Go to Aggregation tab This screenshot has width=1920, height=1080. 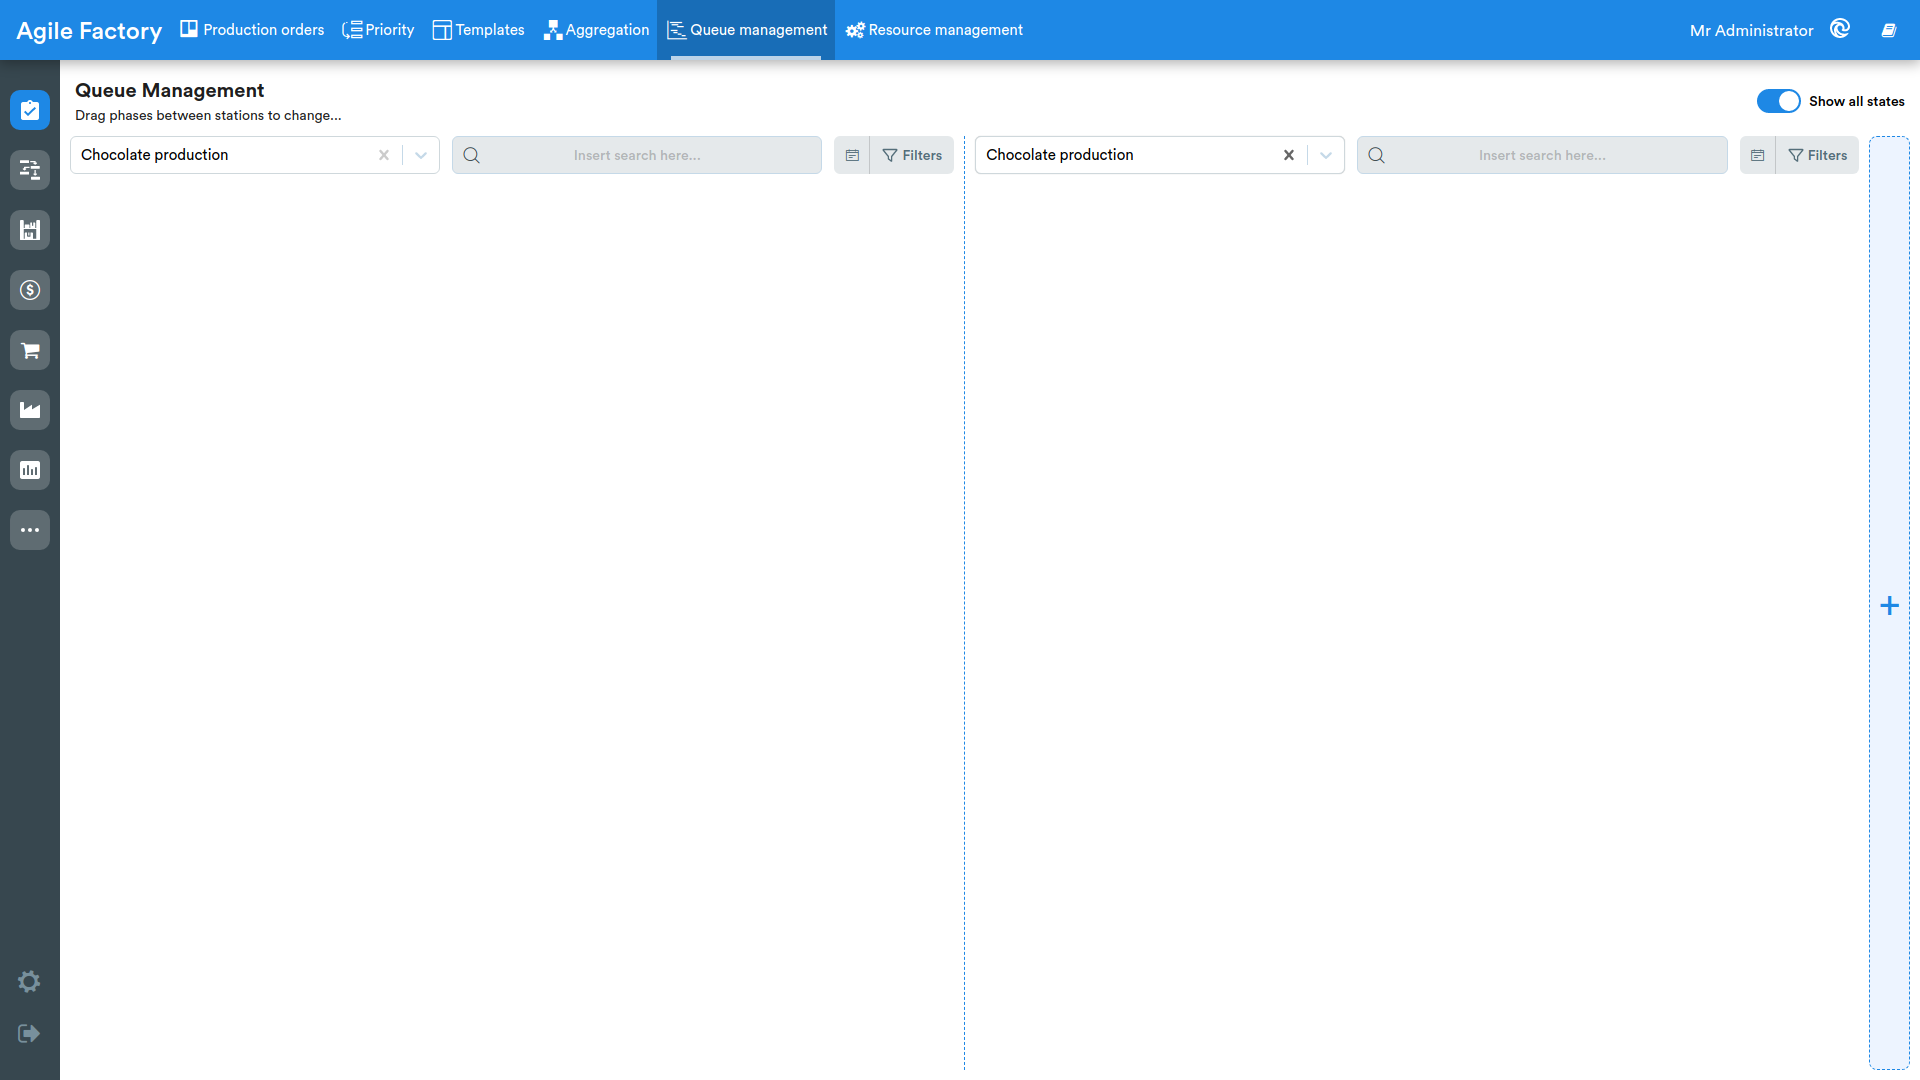[x=596, y=30]
